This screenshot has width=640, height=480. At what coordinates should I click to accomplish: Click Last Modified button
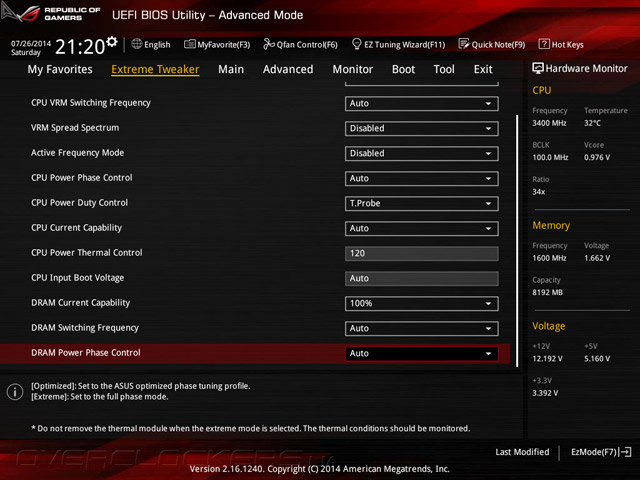522,452
